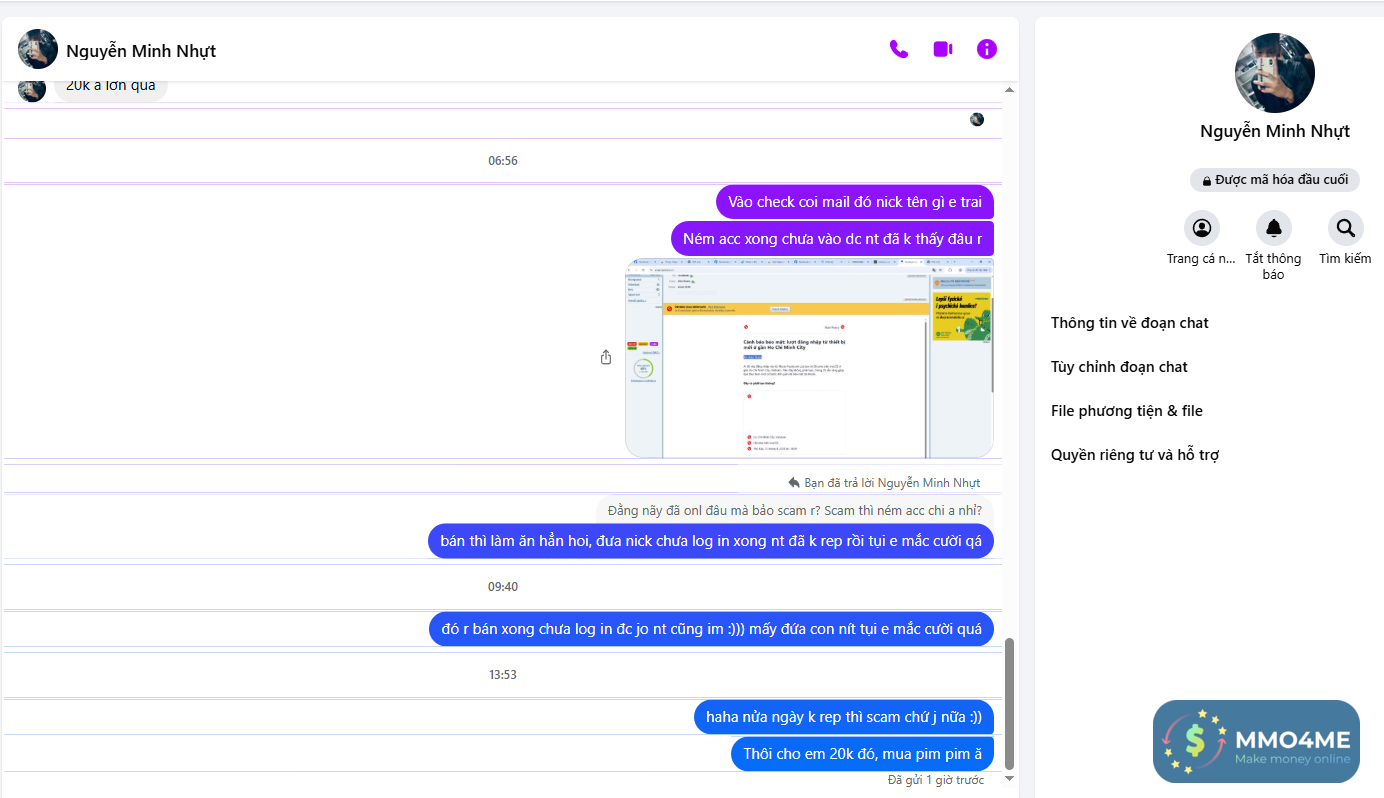Click the scroll up arrow in the chat
The image size is (1384, 798).
tap(1009, 90)
